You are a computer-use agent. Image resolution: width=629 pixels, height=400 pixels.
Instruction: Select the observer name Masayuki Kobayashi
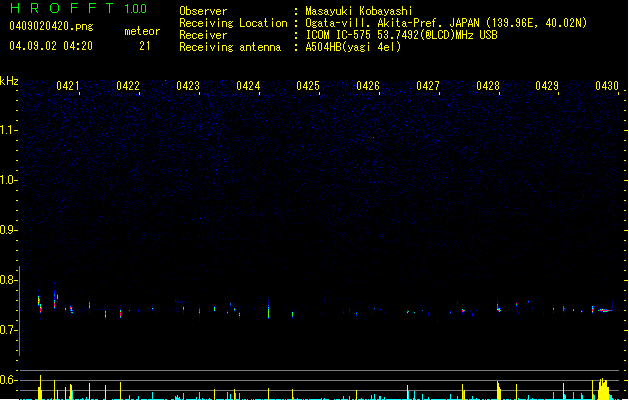(x=359, y=11)
